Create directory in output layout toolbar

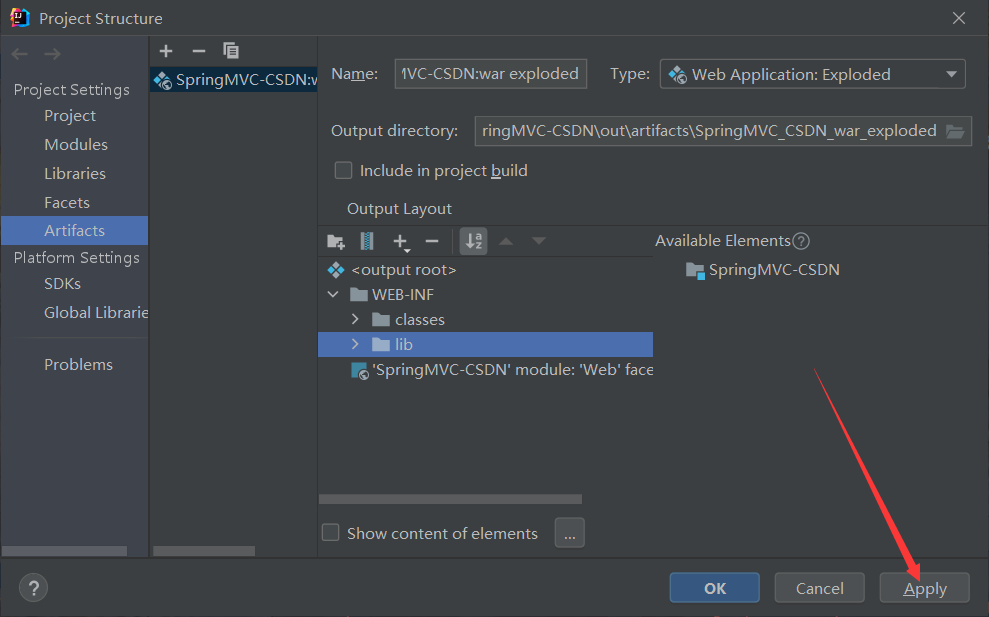tap(336, 241)
